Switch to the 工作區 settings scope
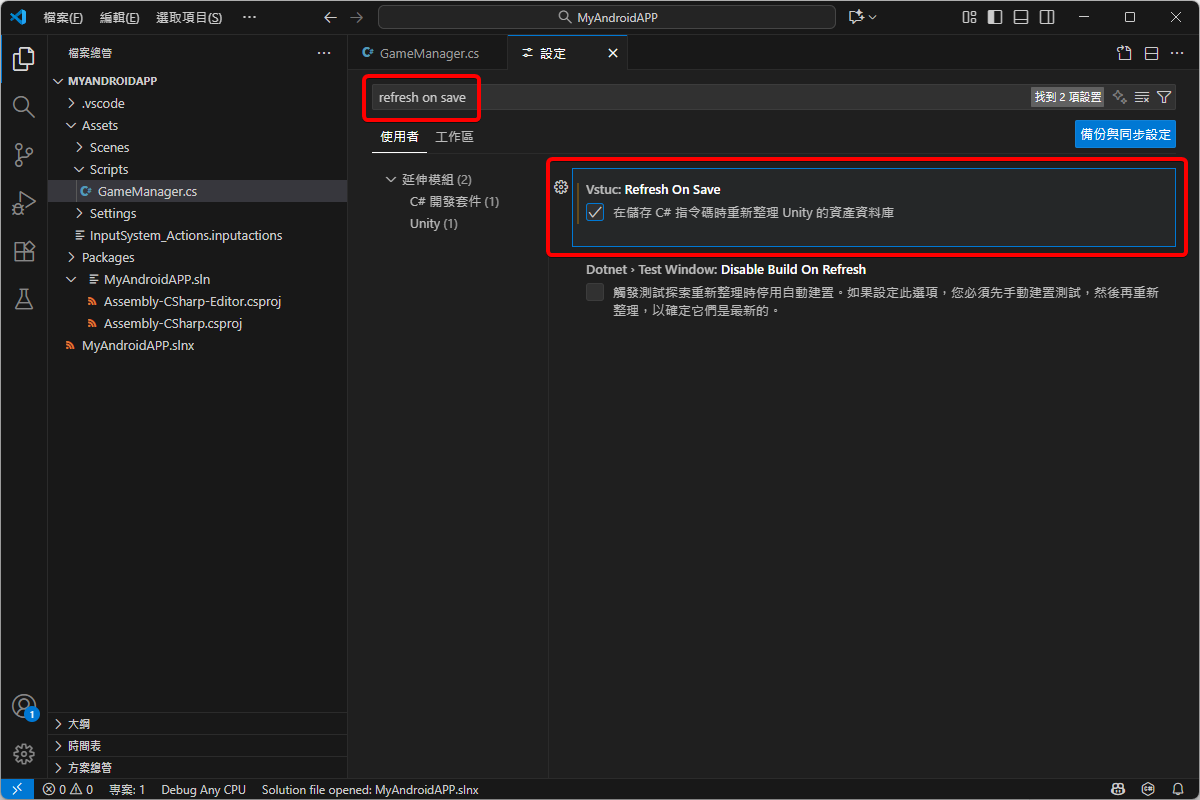This screenshot has width=1200, height=800. pos(454,136)
